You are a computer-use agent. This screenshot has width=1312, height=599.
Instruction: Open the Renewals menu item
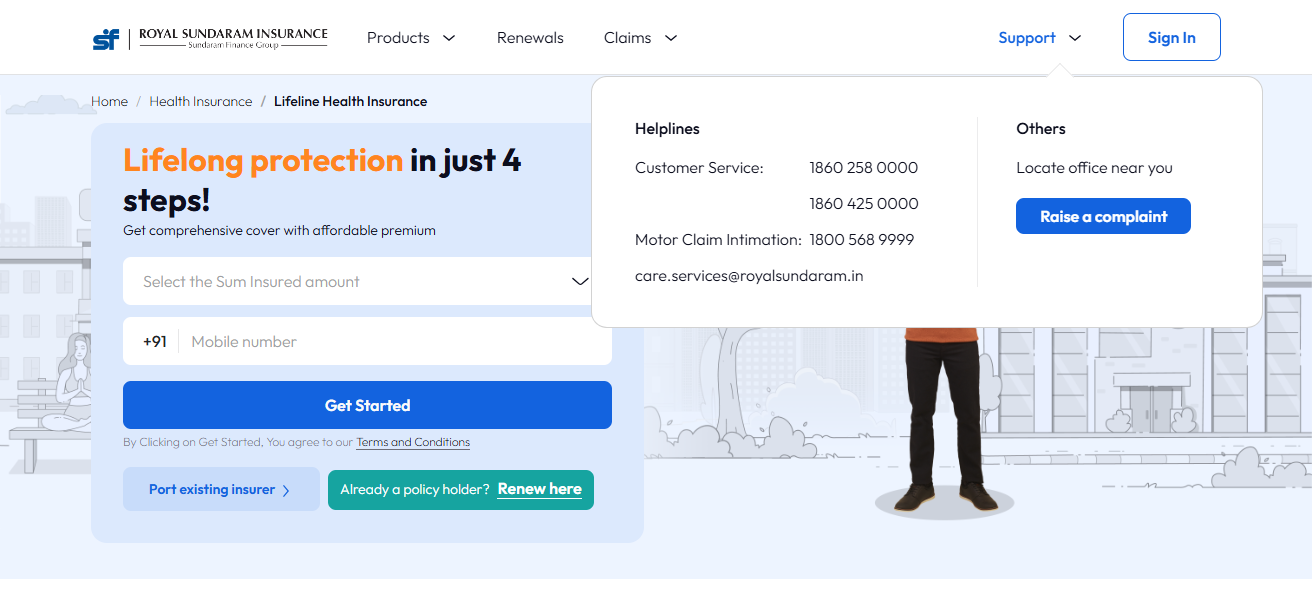530,38
